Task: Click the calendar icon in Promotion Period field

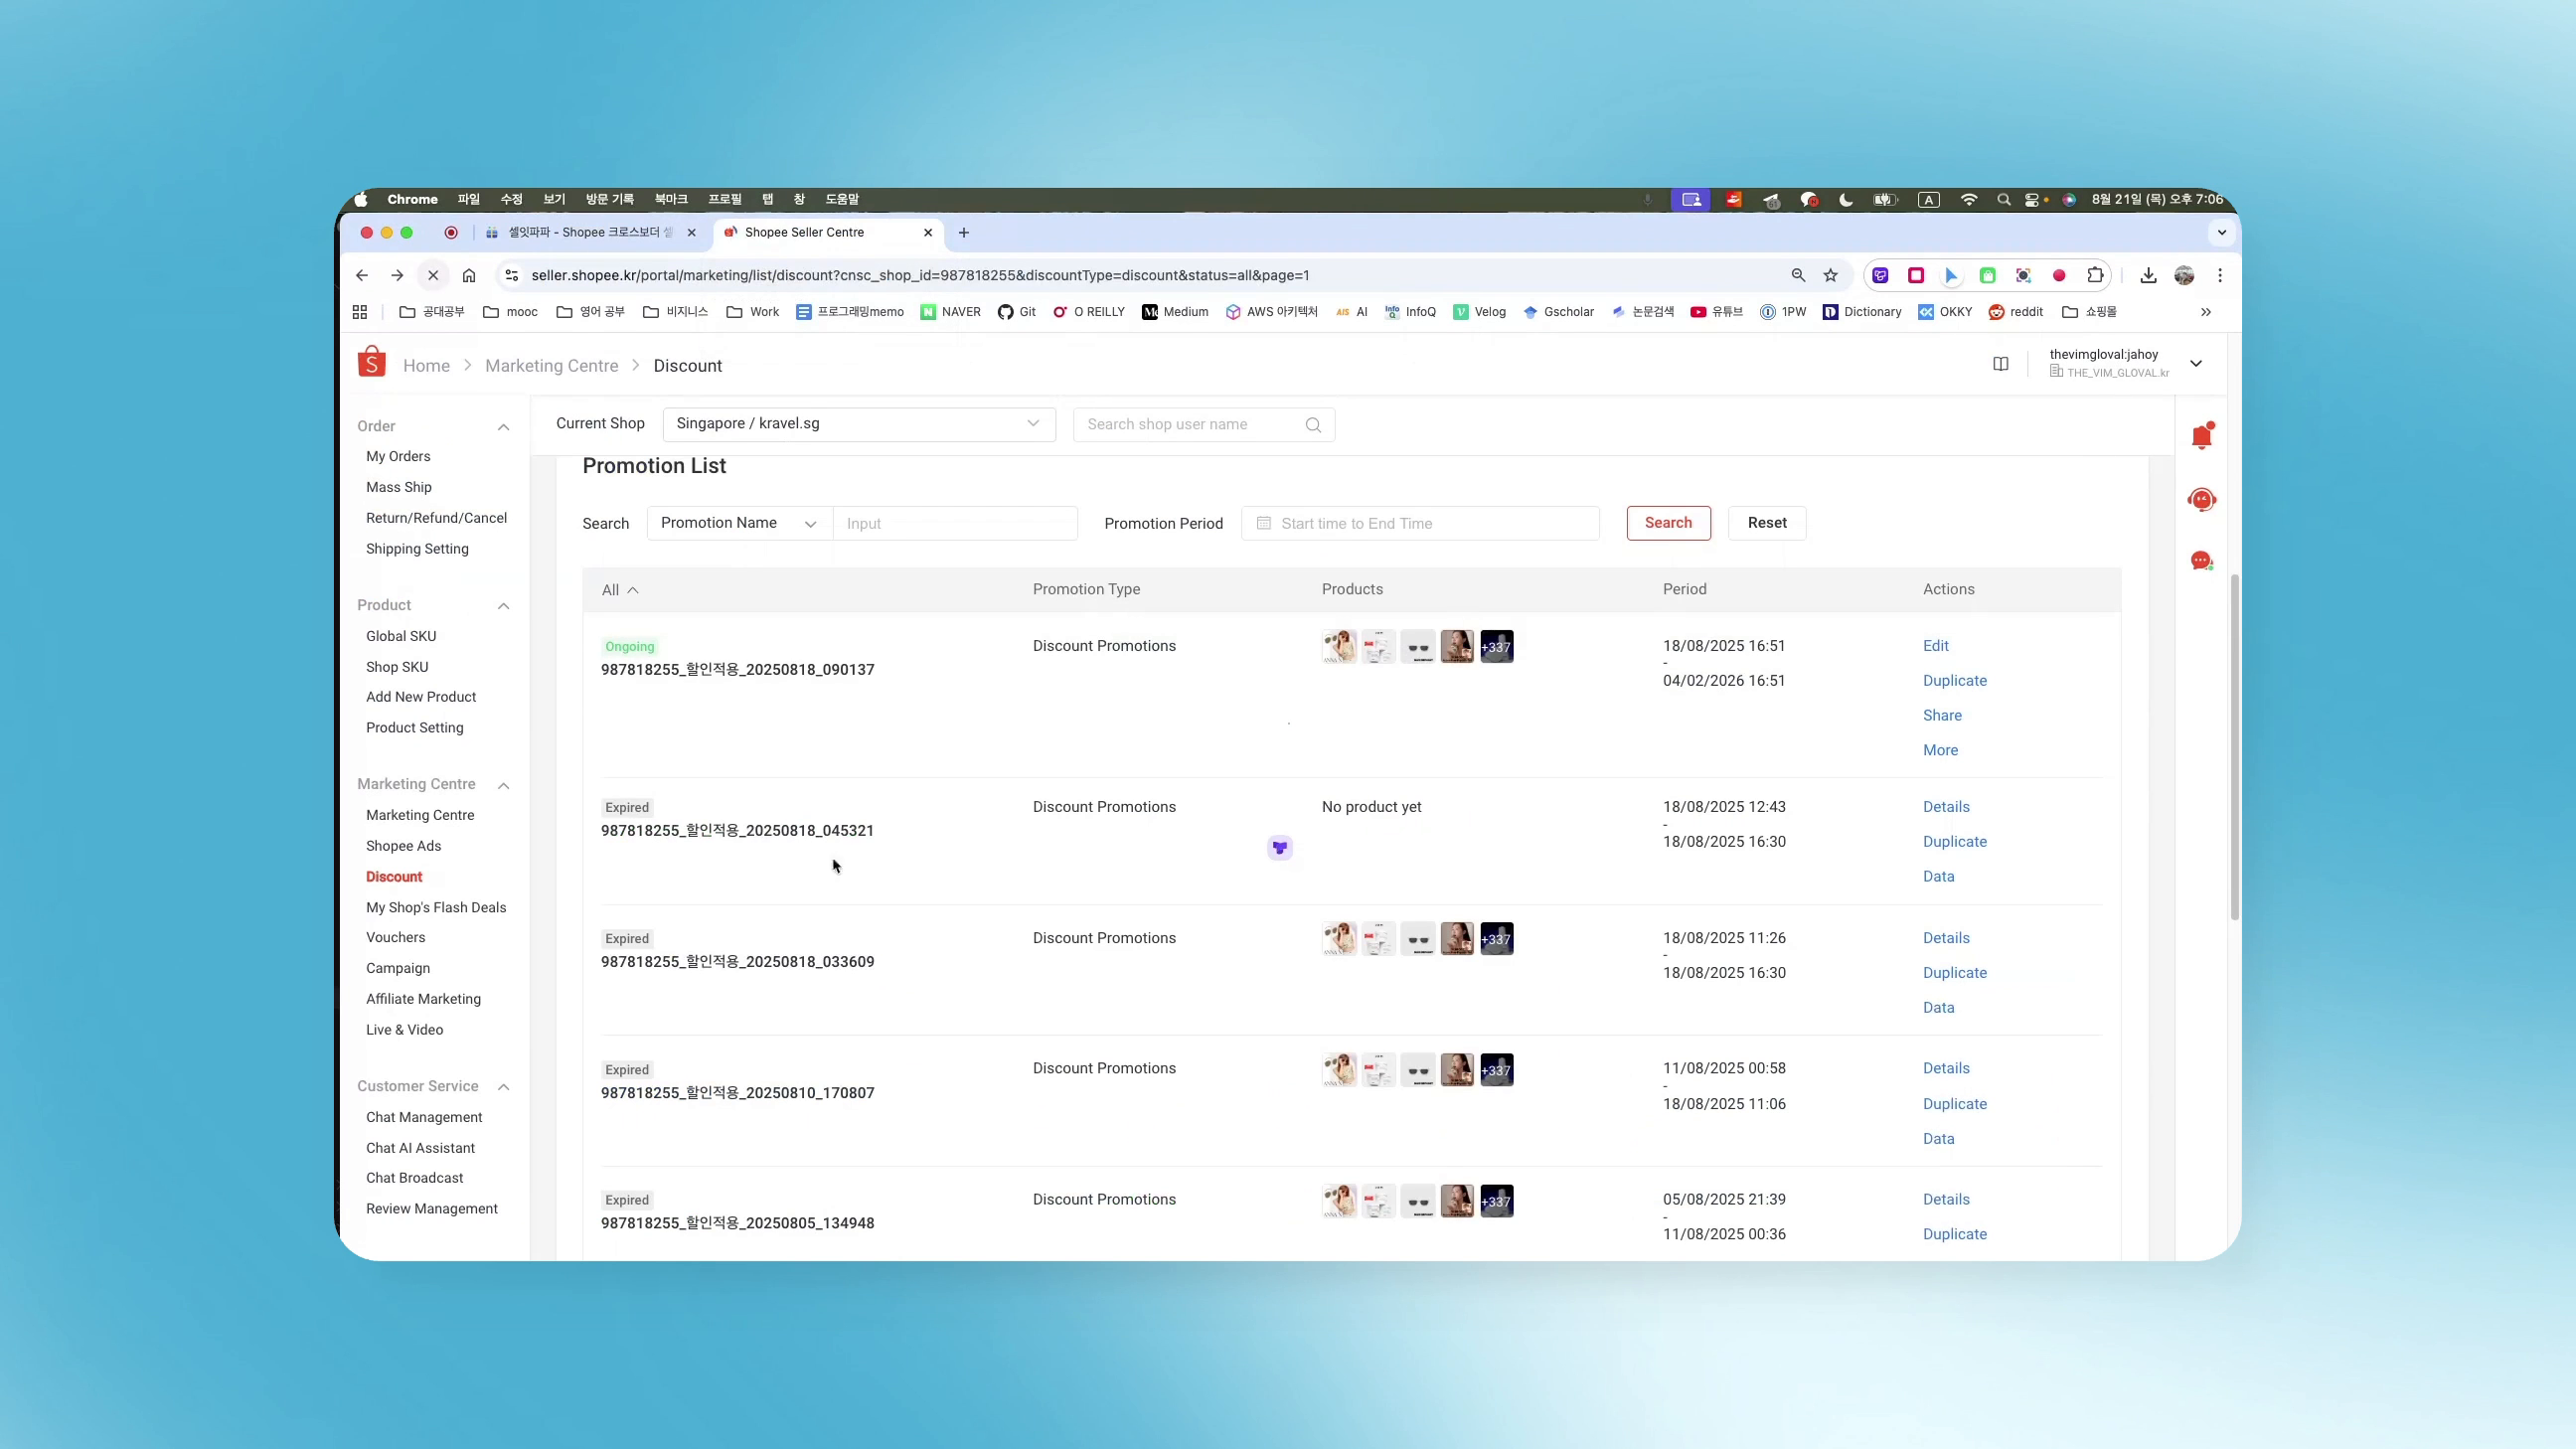Action: tap(1264, 523)
